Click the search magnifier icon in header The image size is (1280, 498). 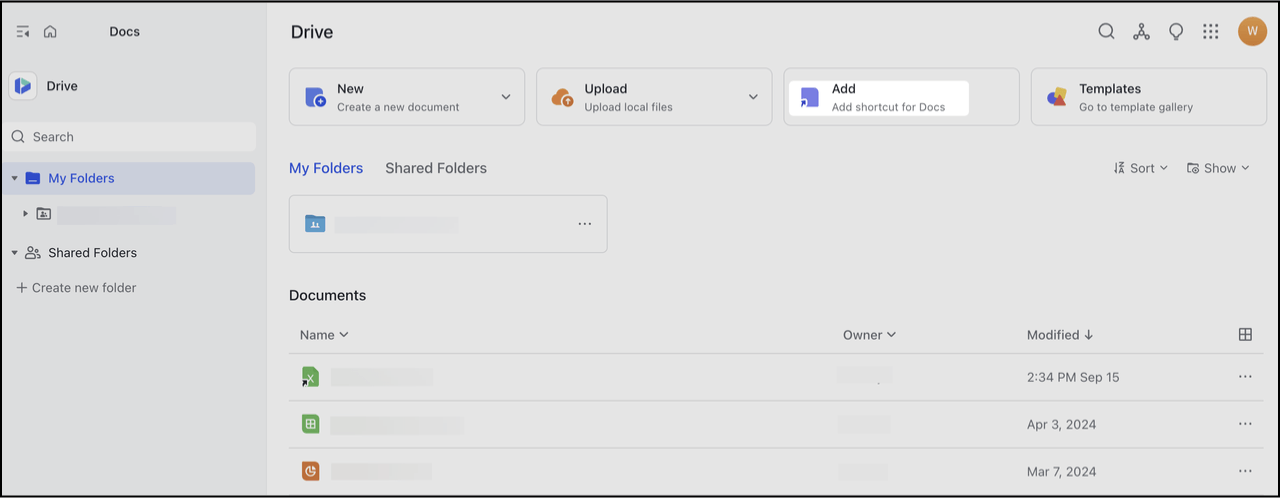coord(1106,32)
